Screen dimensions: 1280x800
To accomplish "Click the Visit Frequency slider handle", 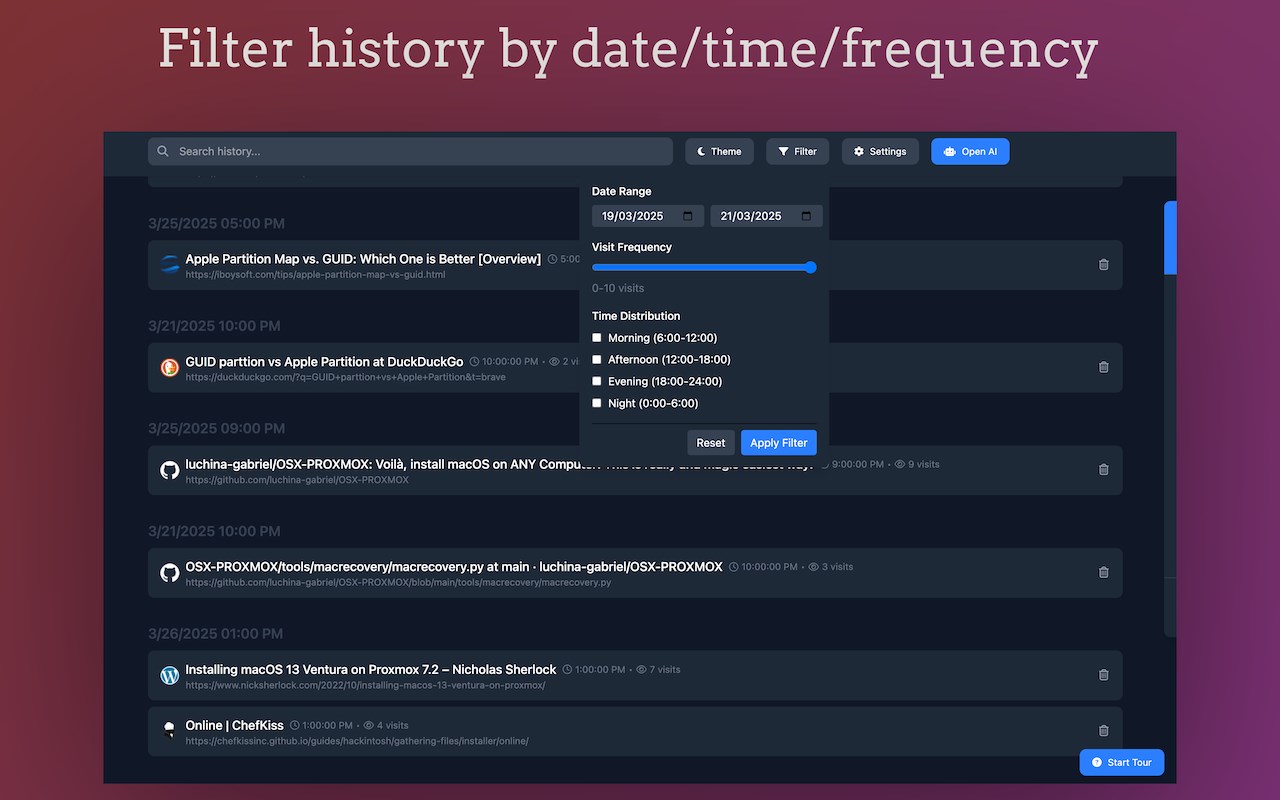I will tap(811, 267).
